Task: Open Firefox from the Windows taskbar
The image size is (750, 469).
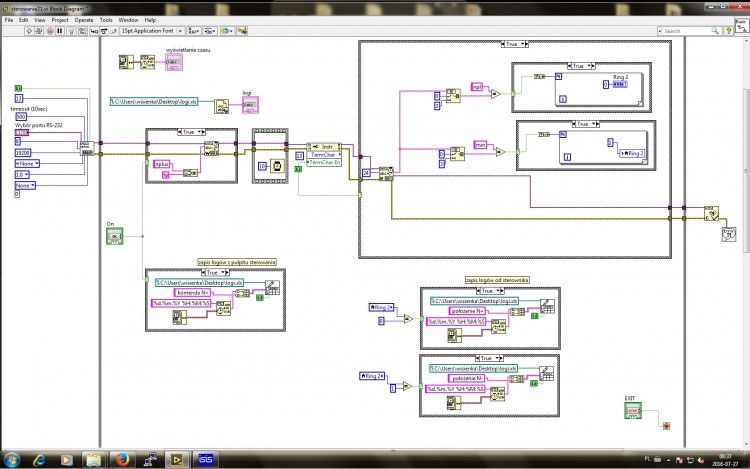Action: coord(122,459)
